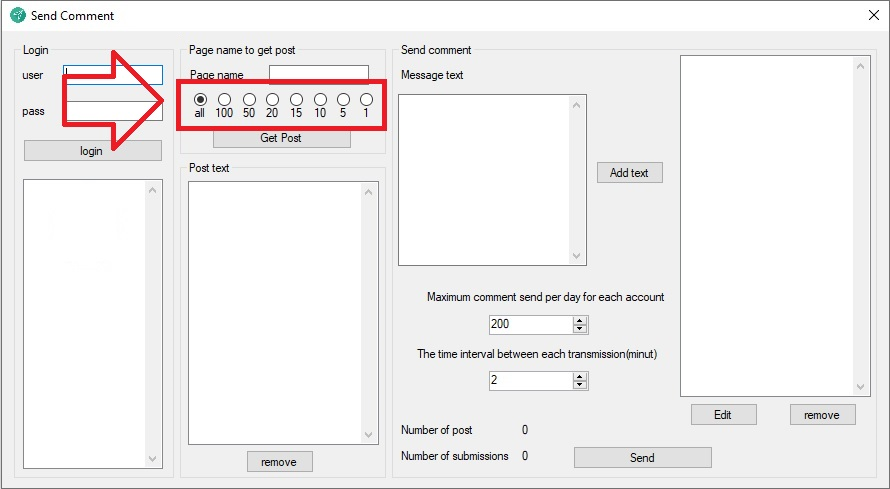Click inside the Message text box
The width and height of the screenshot is (890, 489).
click(483, 180)
